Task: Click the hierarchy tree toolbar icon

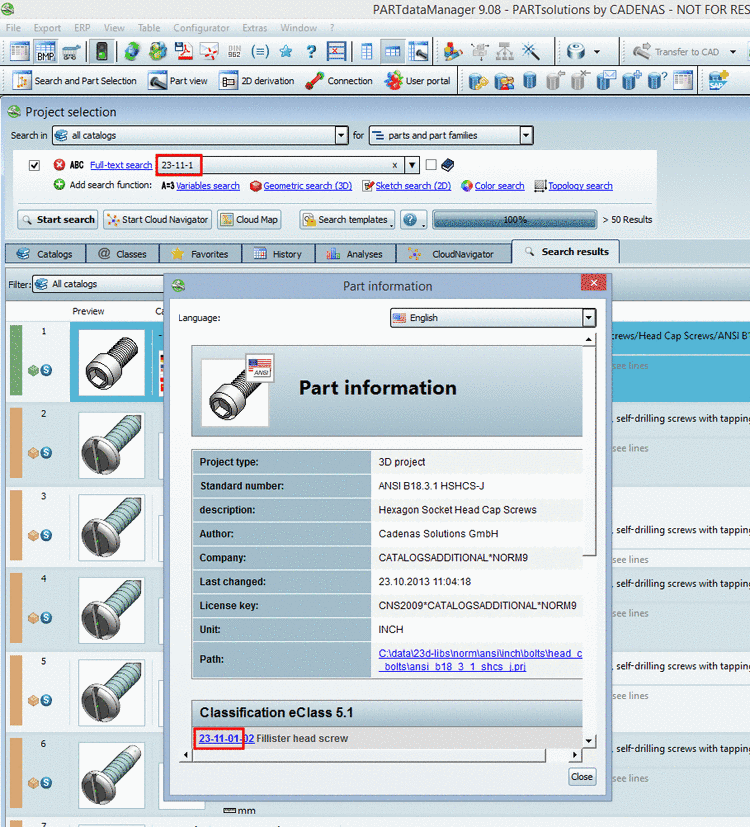Action: 505,51
